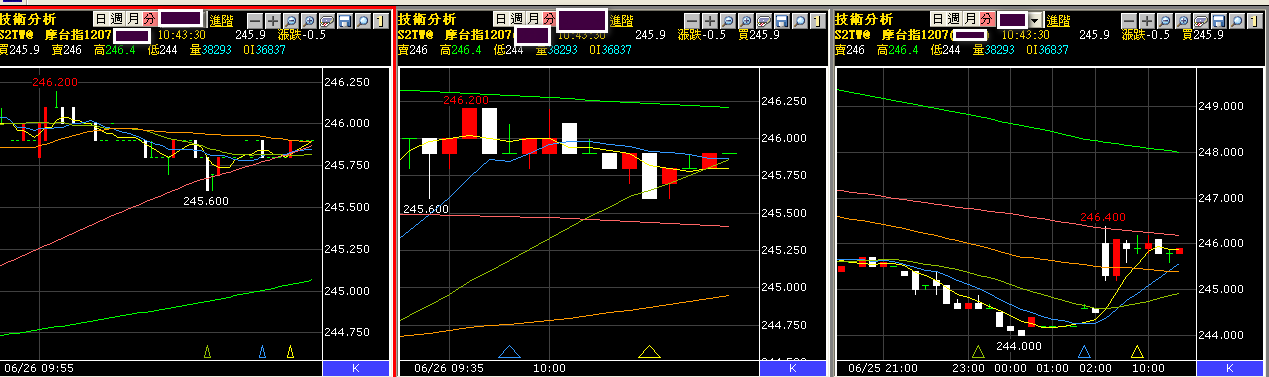
Task: Click the minus button in left chart toolbar
Action: click(256, 20)
